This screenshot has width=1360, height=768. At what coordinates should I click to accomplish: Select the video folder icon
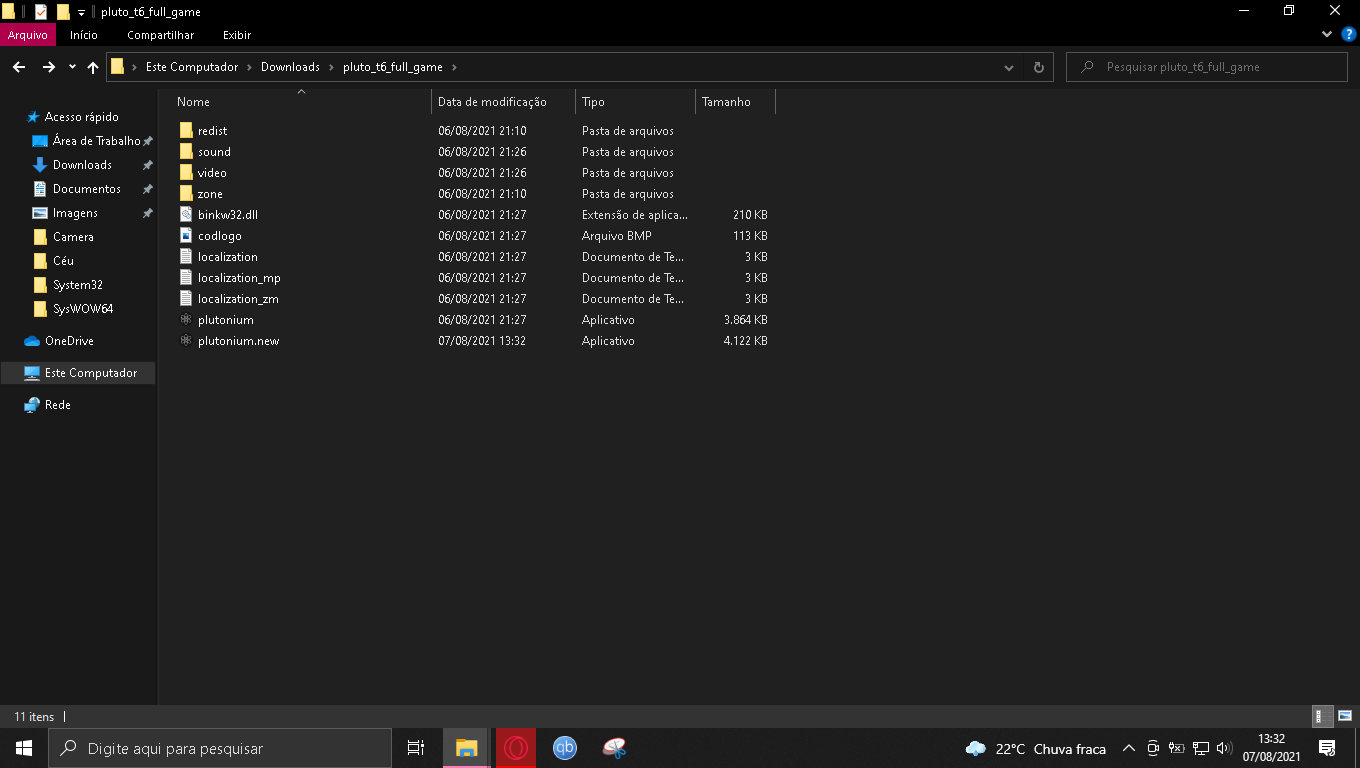point(186,173)
